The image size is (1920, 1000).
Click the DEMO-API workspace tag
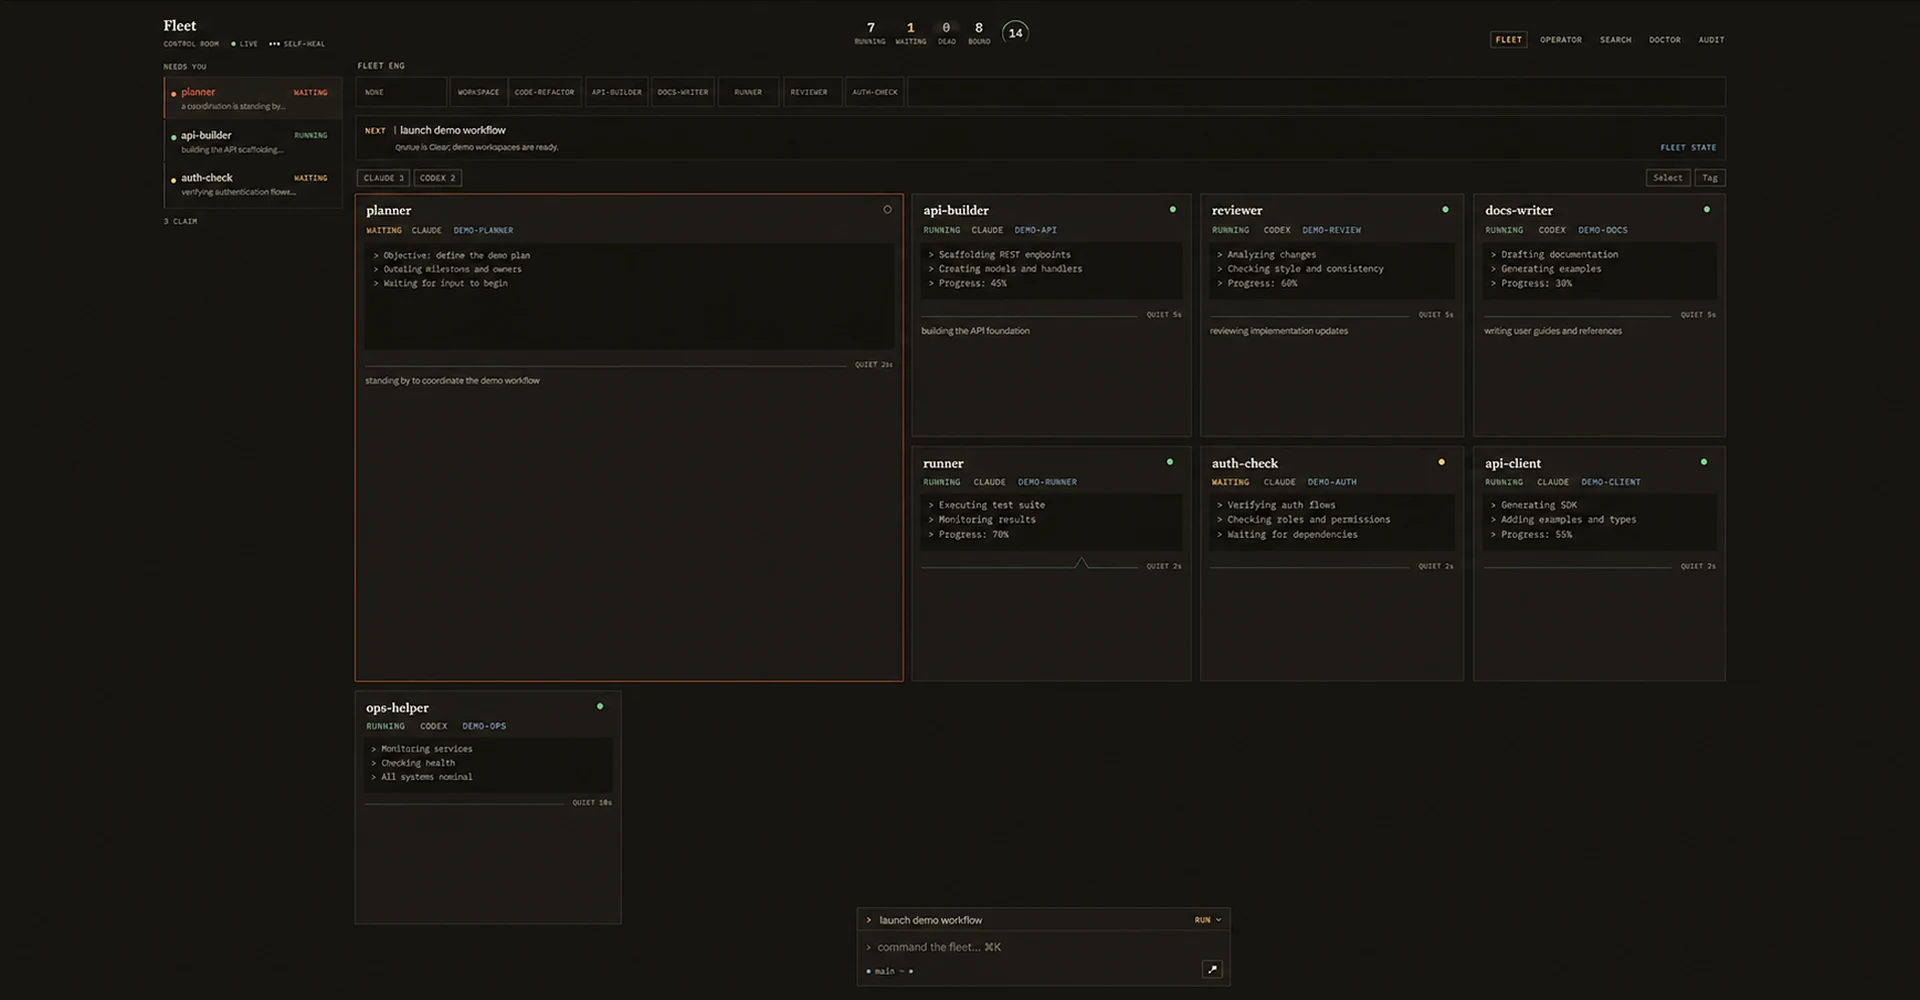coord(1036,231)
